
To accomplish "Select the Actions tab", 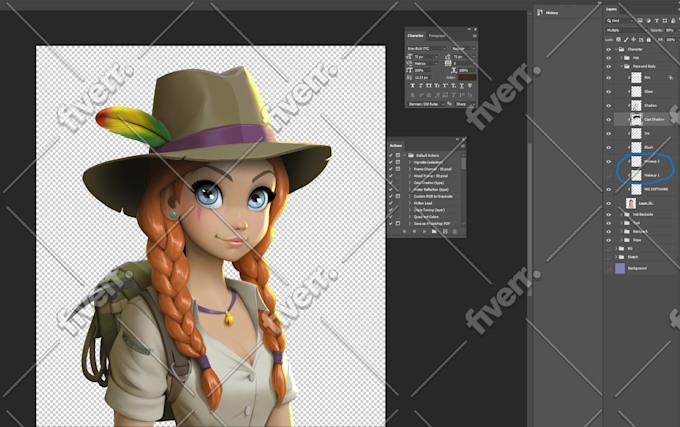I will pyautogui.click(x=396, y=146).
